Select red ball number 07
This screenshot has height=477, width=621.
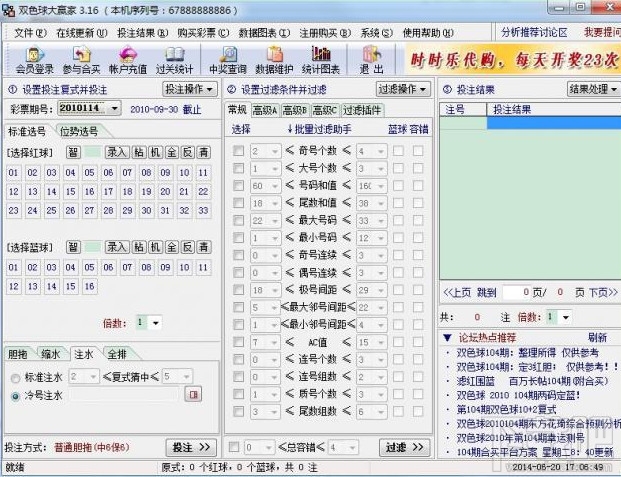coord(127,173)
